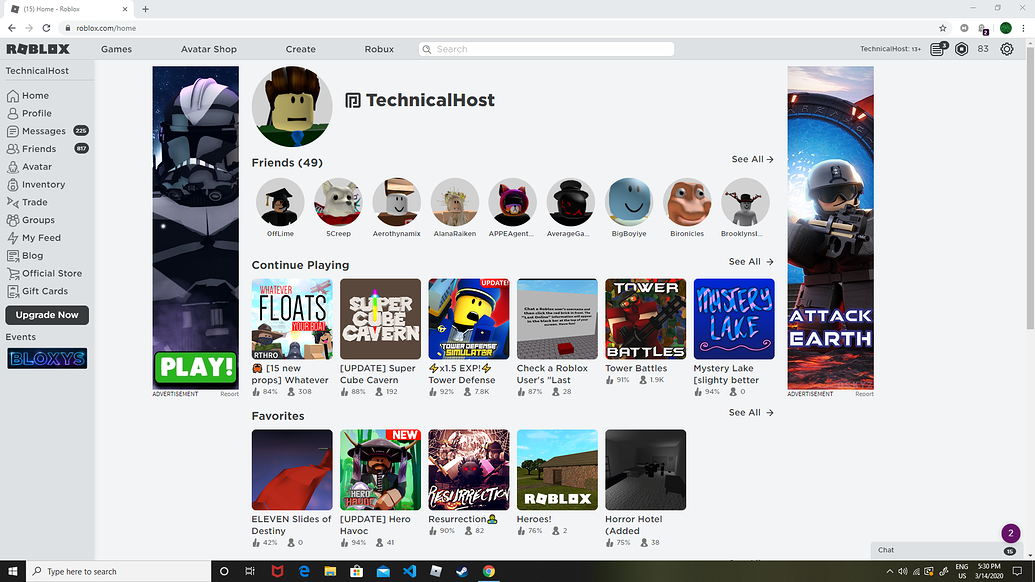
Task: Click the Upgrade Now button
Action: [x=47, y=314]
